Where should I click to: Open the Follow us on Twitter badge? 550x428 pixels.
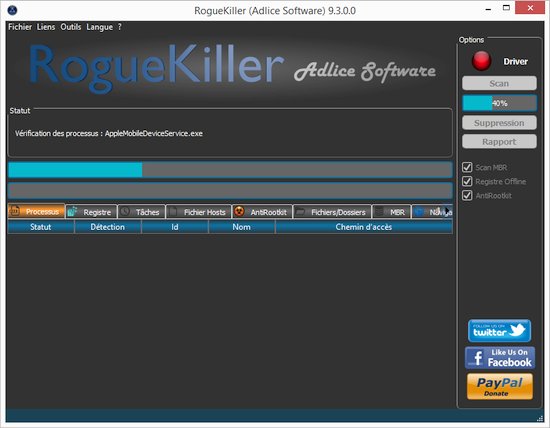[499, 330]
